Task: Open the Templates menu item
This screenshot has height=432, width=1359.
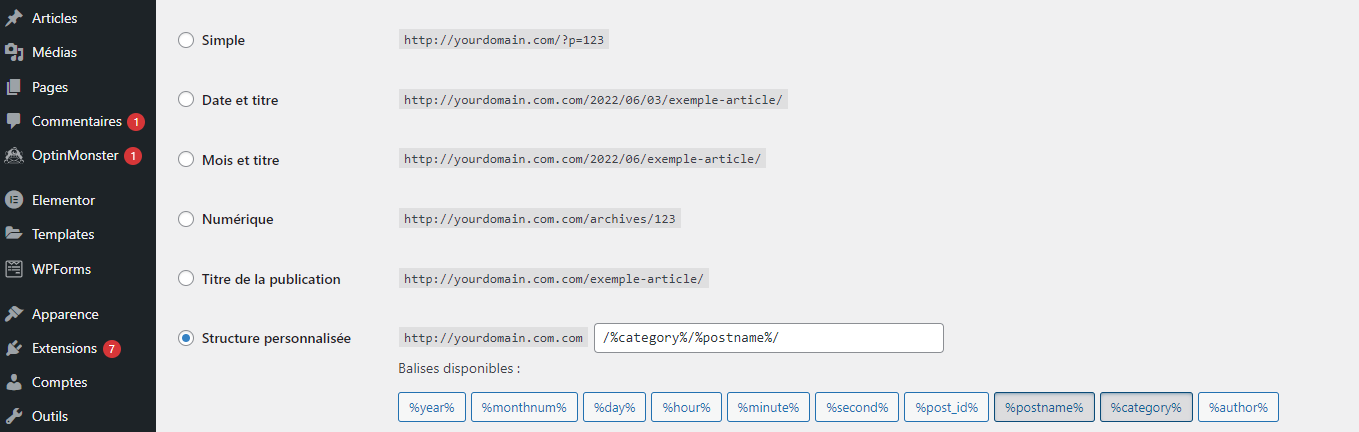Action: pos(63,234)
